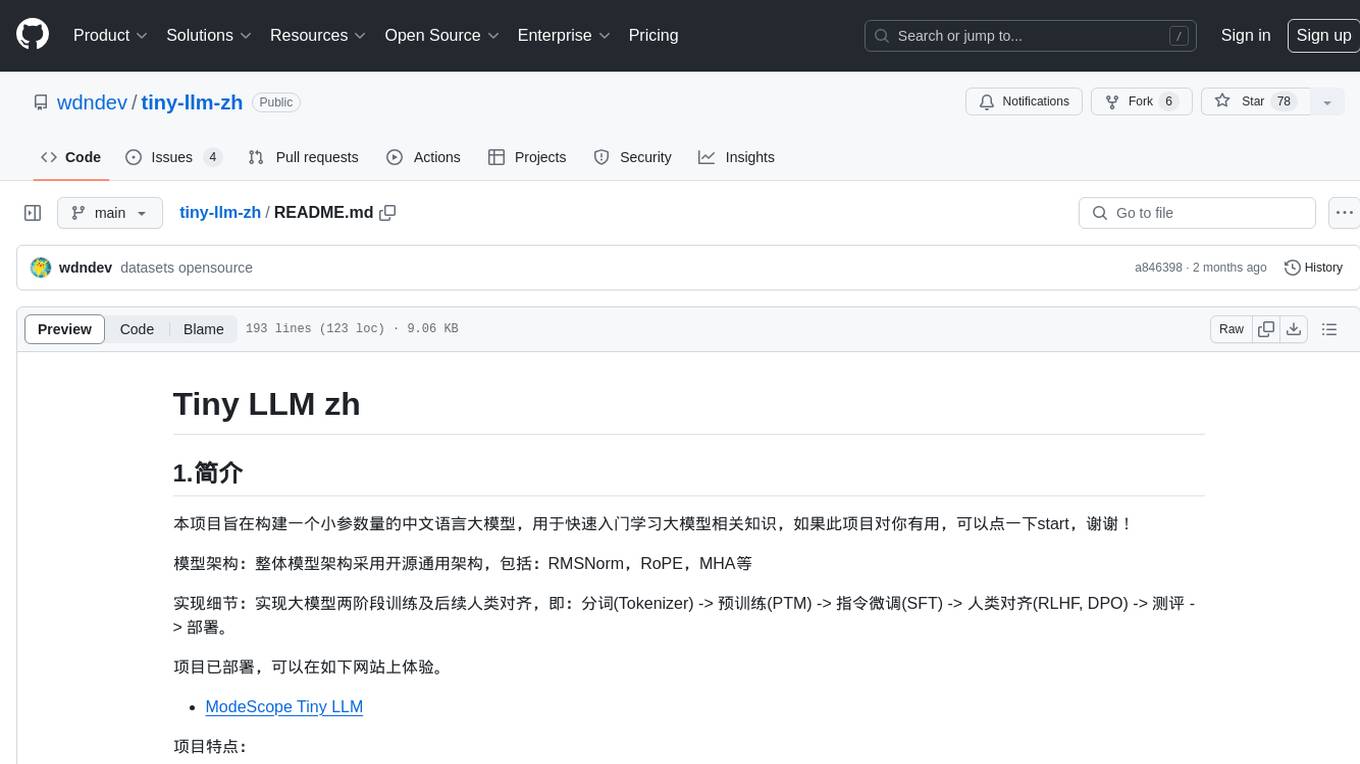Click the Sign up button
Image resolution: width=1360 pixels, height=764 pixels.
(1323, 35)
